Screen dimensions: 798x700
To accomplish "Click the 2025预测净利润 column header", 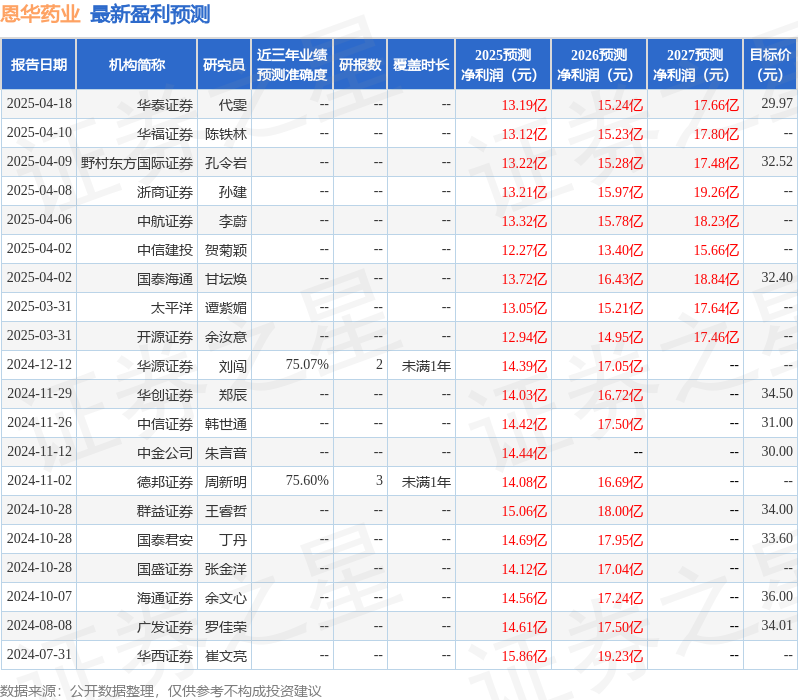I will tap(503, 65).
